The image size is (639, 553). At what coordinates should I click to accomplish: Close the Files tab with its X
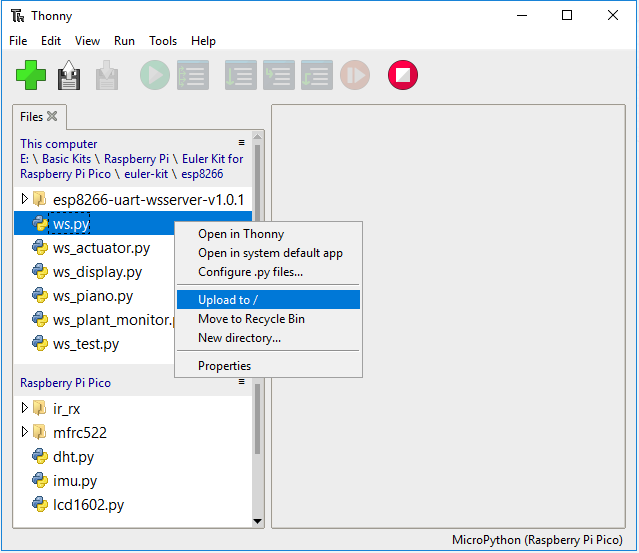point(52,116)
